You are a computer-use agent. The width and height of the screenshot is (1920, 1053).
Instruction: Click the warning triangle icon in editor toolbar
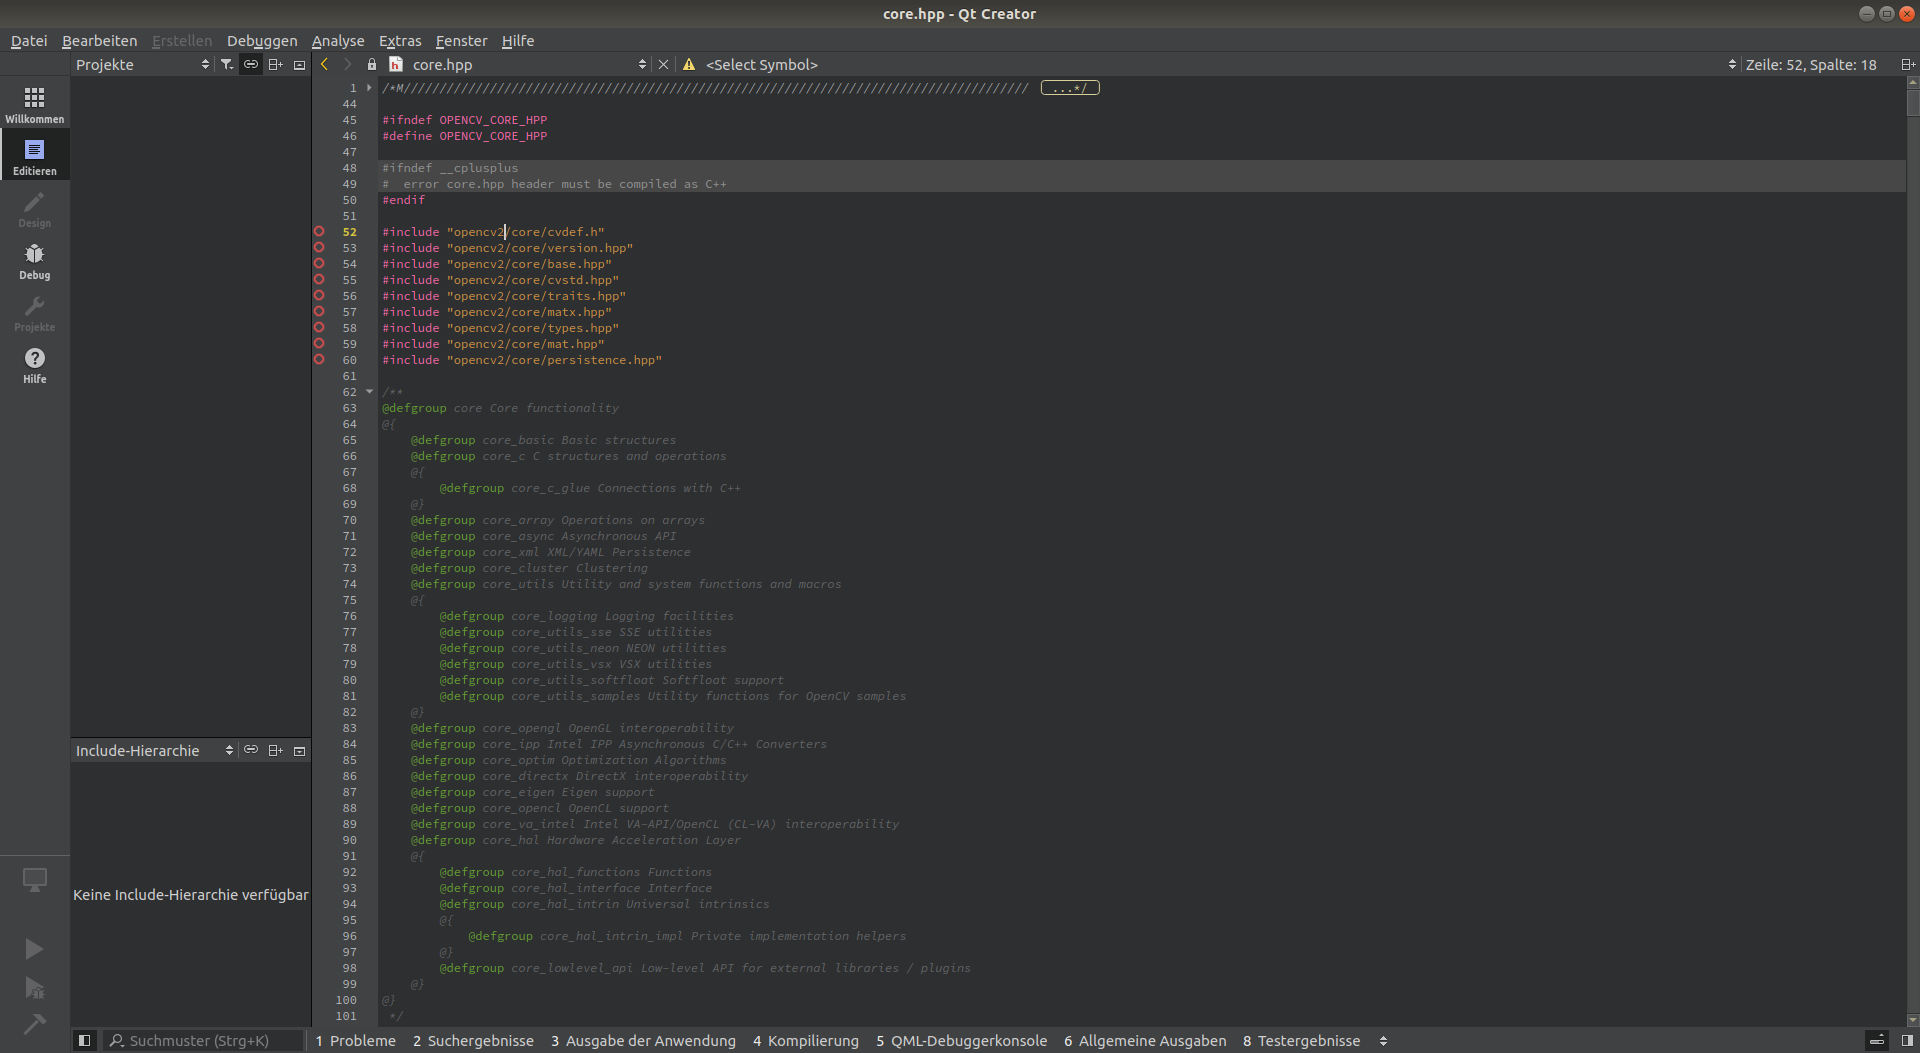click(x=689, y=64)
